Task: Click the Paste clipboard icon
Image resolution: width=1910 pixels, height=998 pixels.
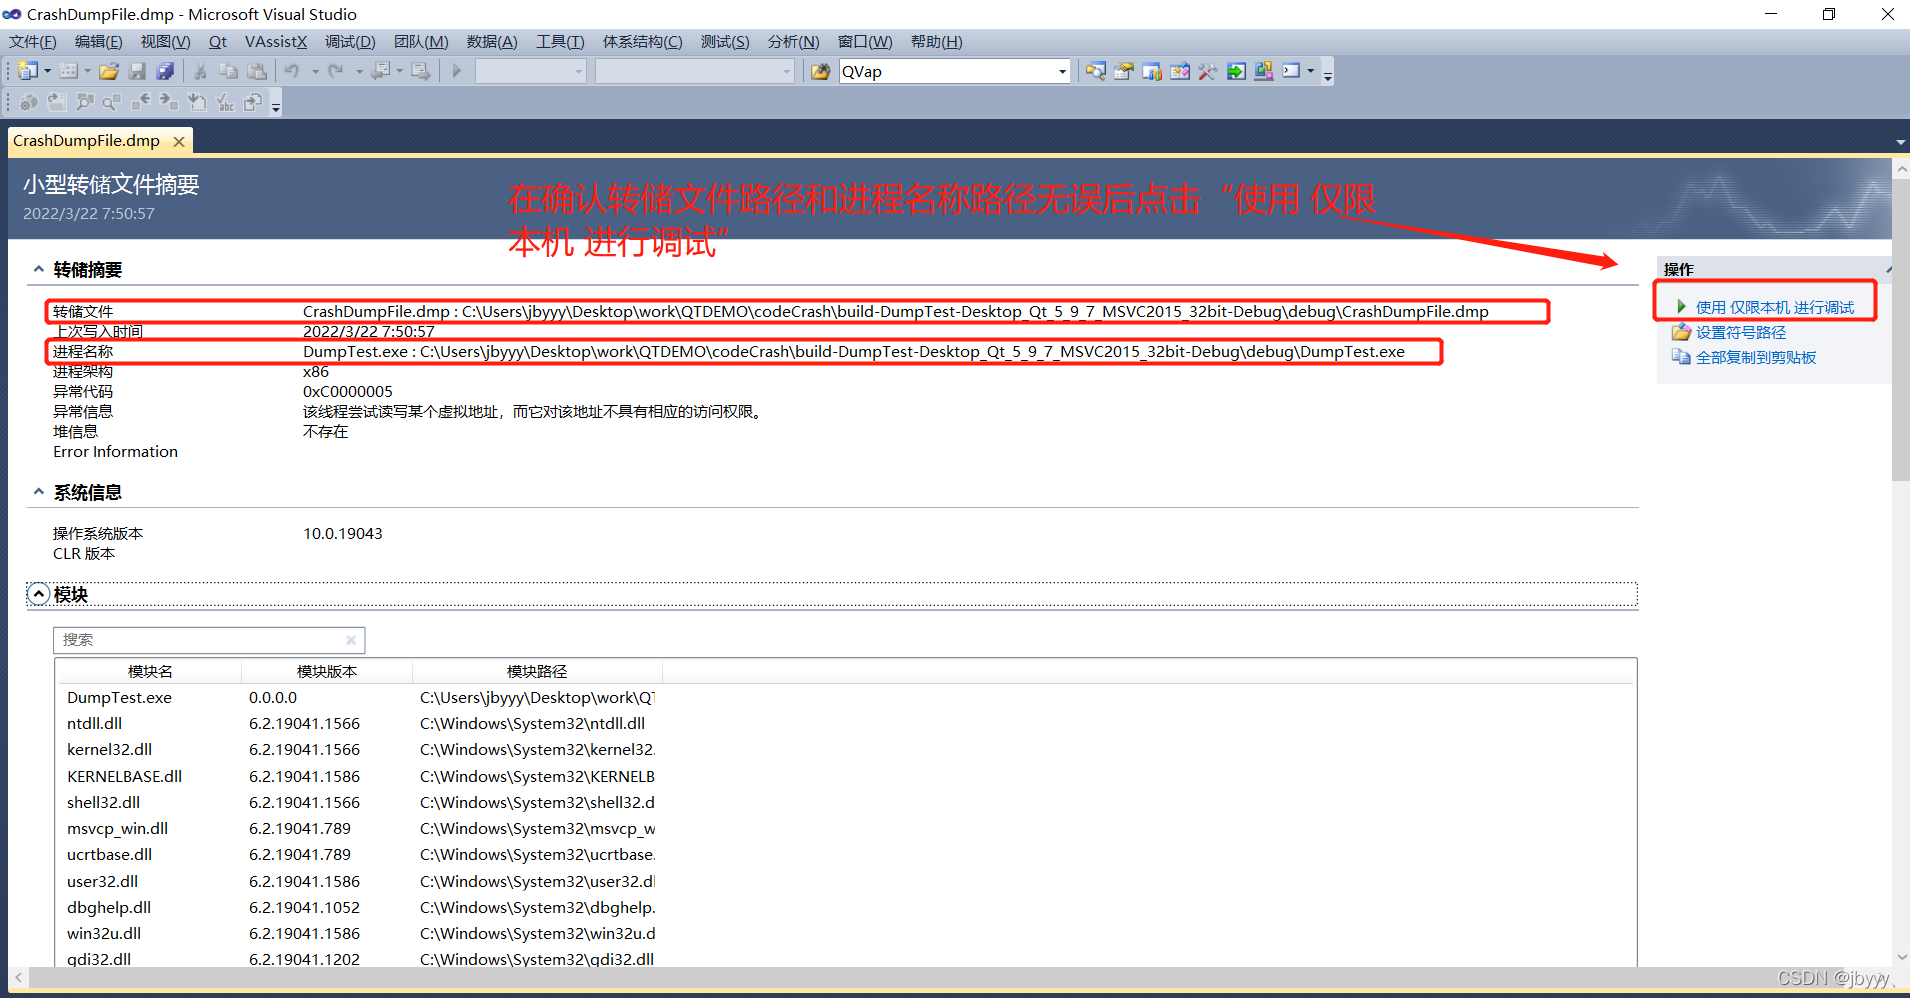Action: pos(257,71)
